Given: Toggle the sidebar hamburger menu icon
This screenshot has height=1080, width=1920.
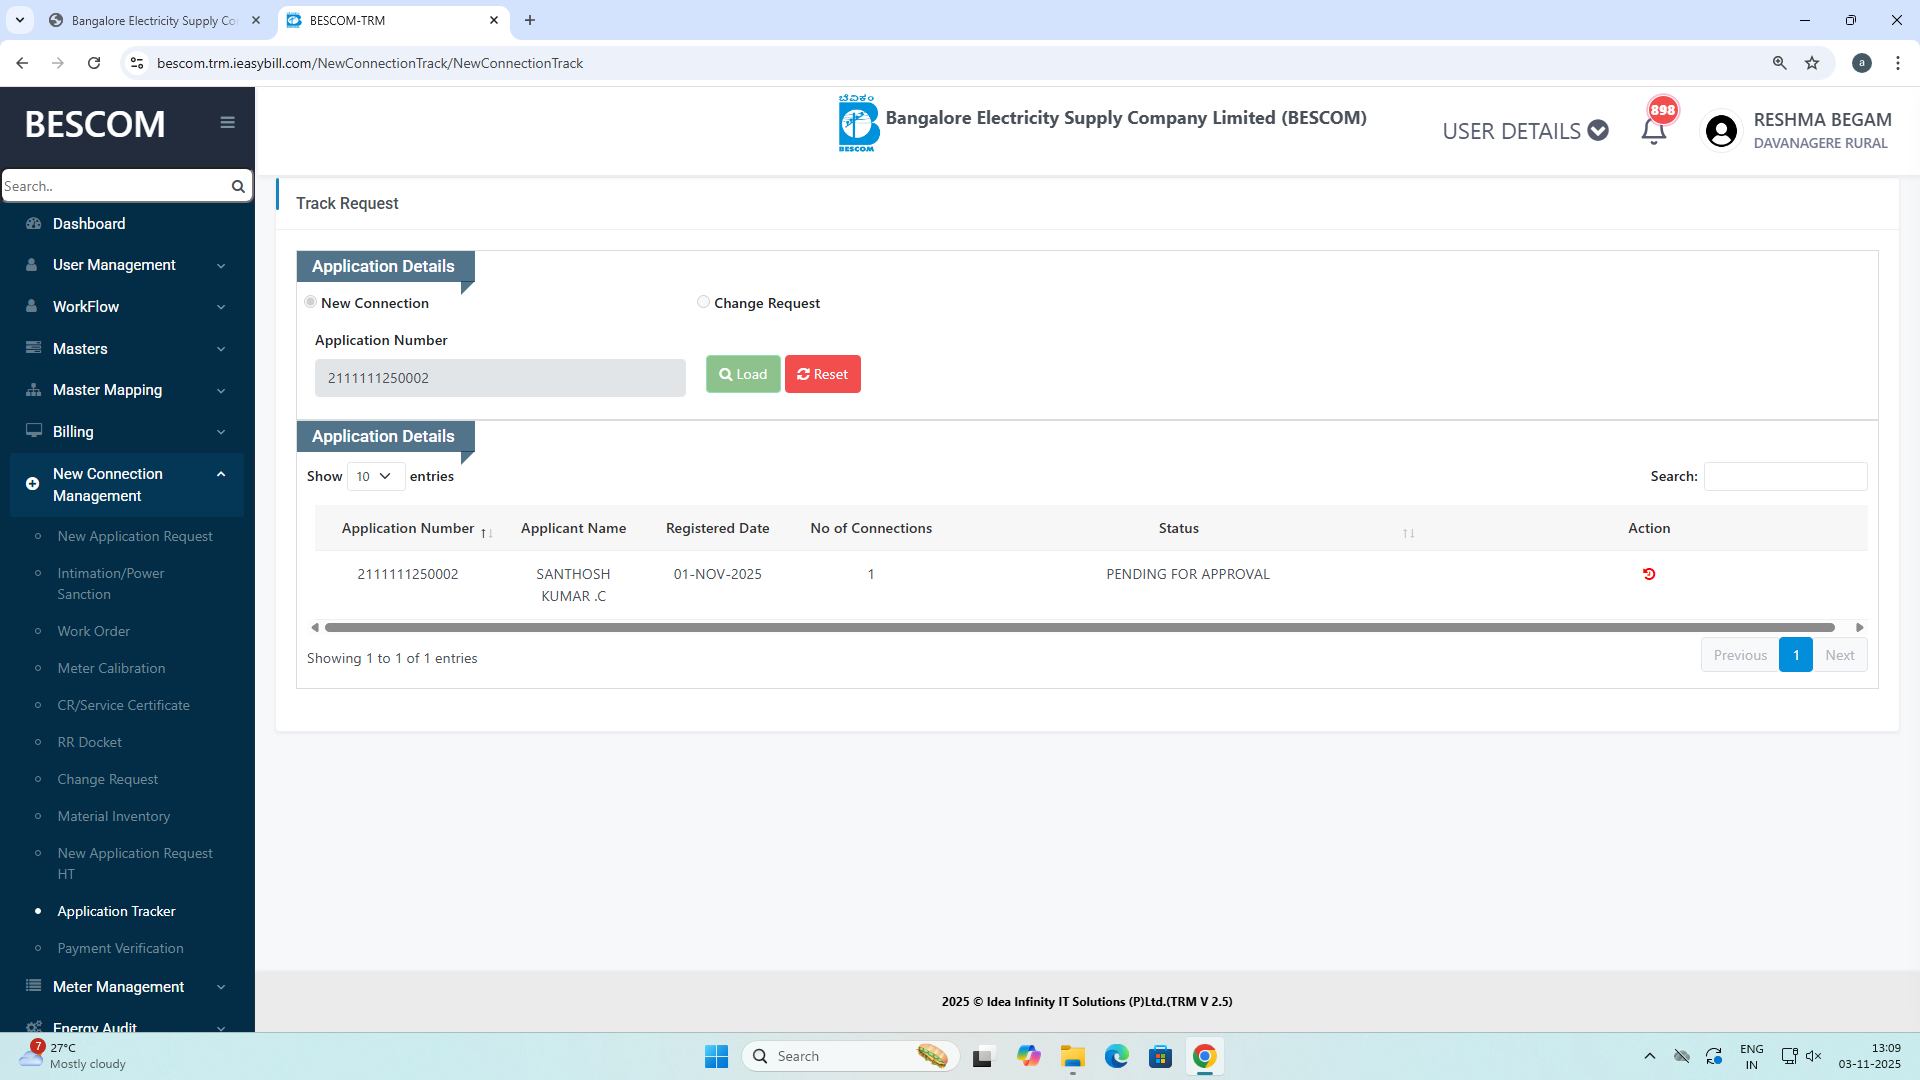Looking at the screenshot, I should click(x=227, y=122).
